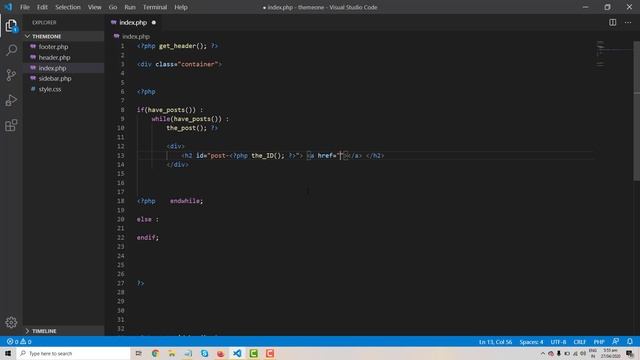640x360 pixels.
Task: Click the Windows Start button
Action: 8,353
